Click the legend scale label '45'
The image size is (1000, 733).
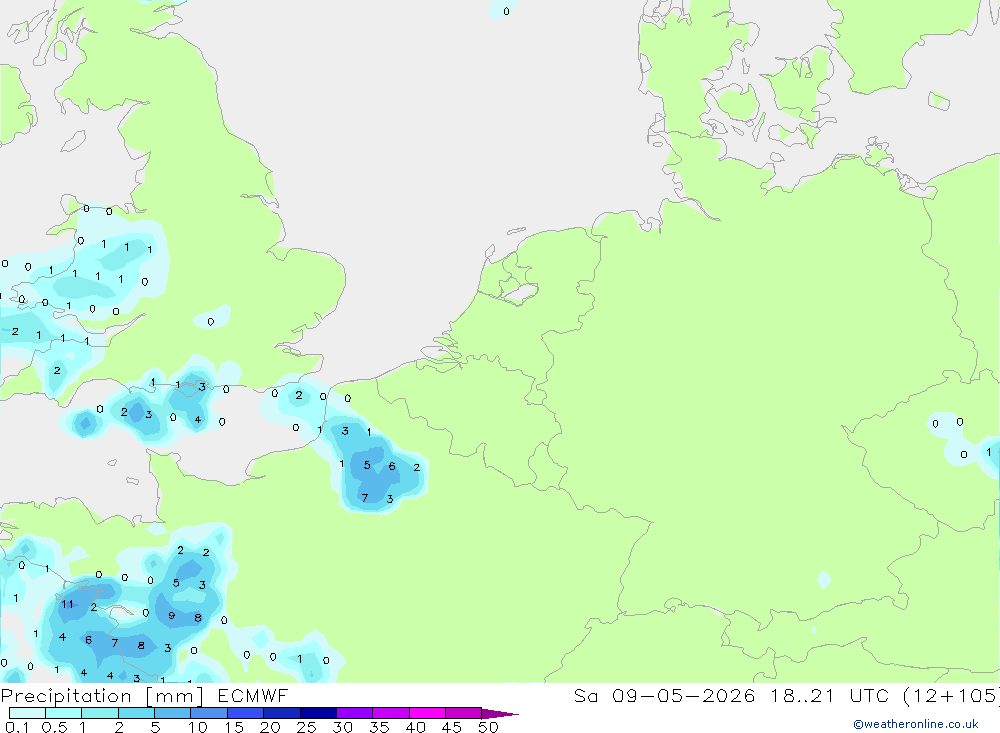point(452,727)
